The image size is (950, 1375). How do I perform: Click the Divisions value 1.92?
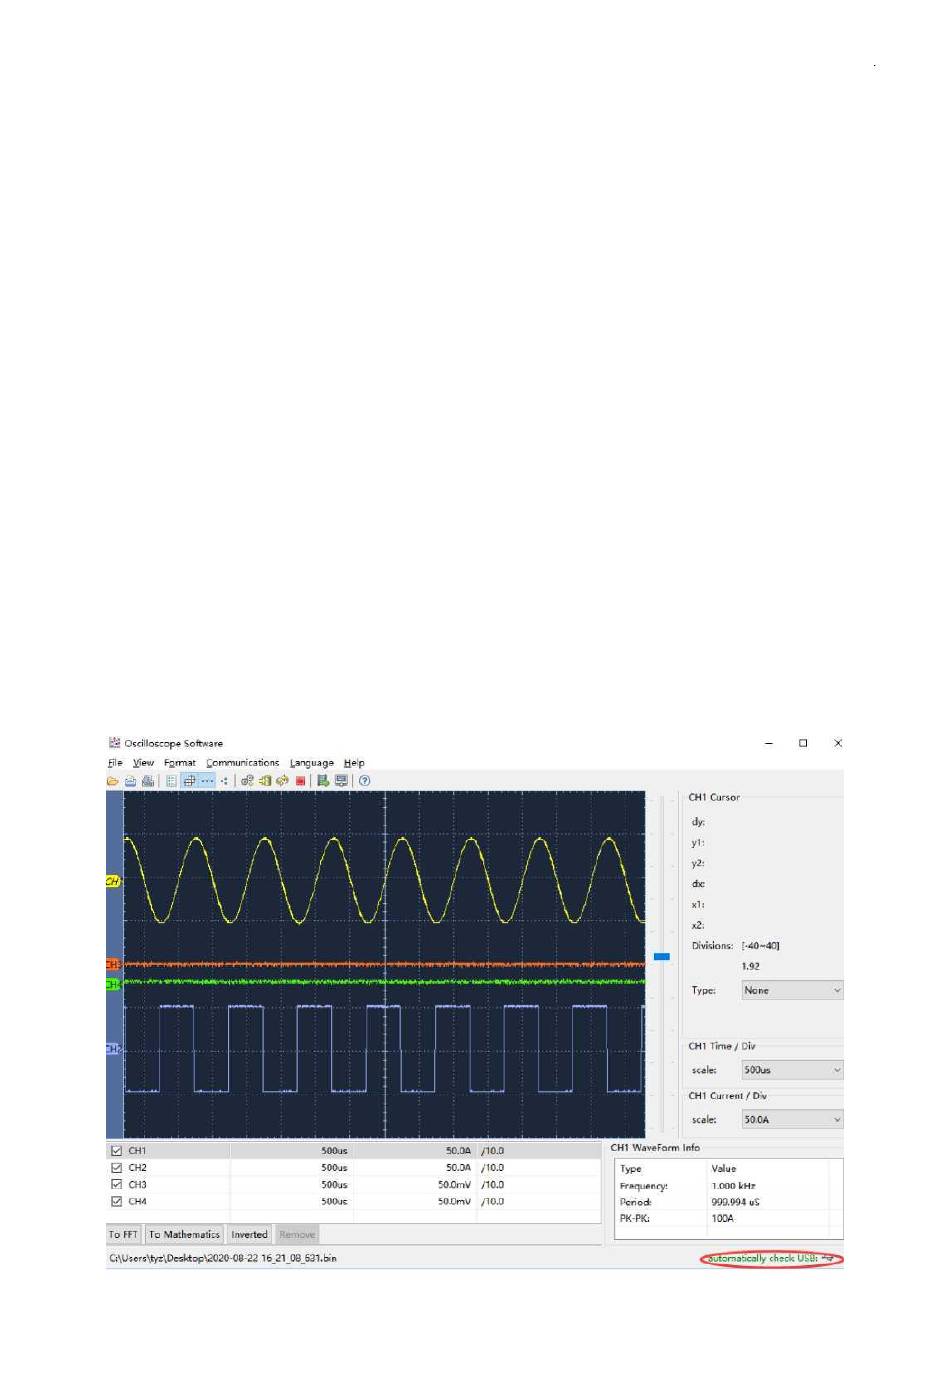click(x=750, y=966)
